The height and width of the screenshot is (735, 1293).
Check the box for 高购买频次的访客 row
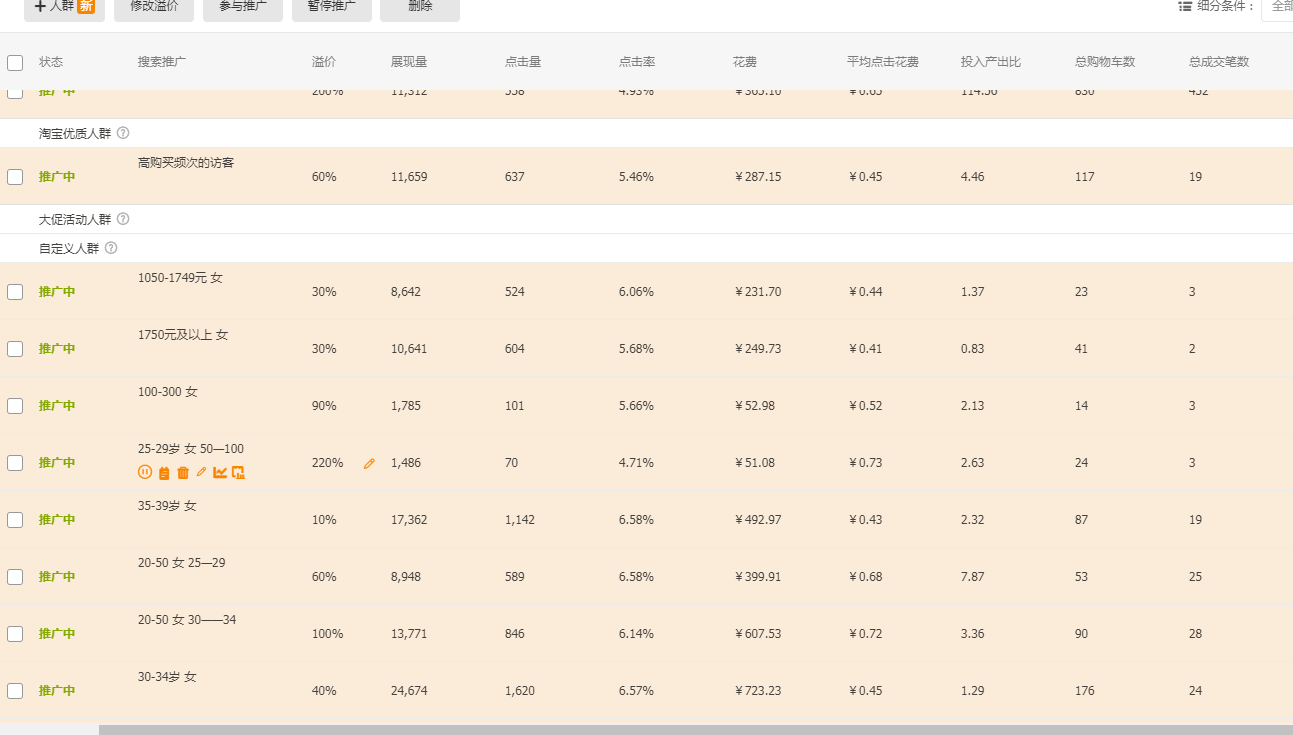pyautogui.click(x=15, y=177)
